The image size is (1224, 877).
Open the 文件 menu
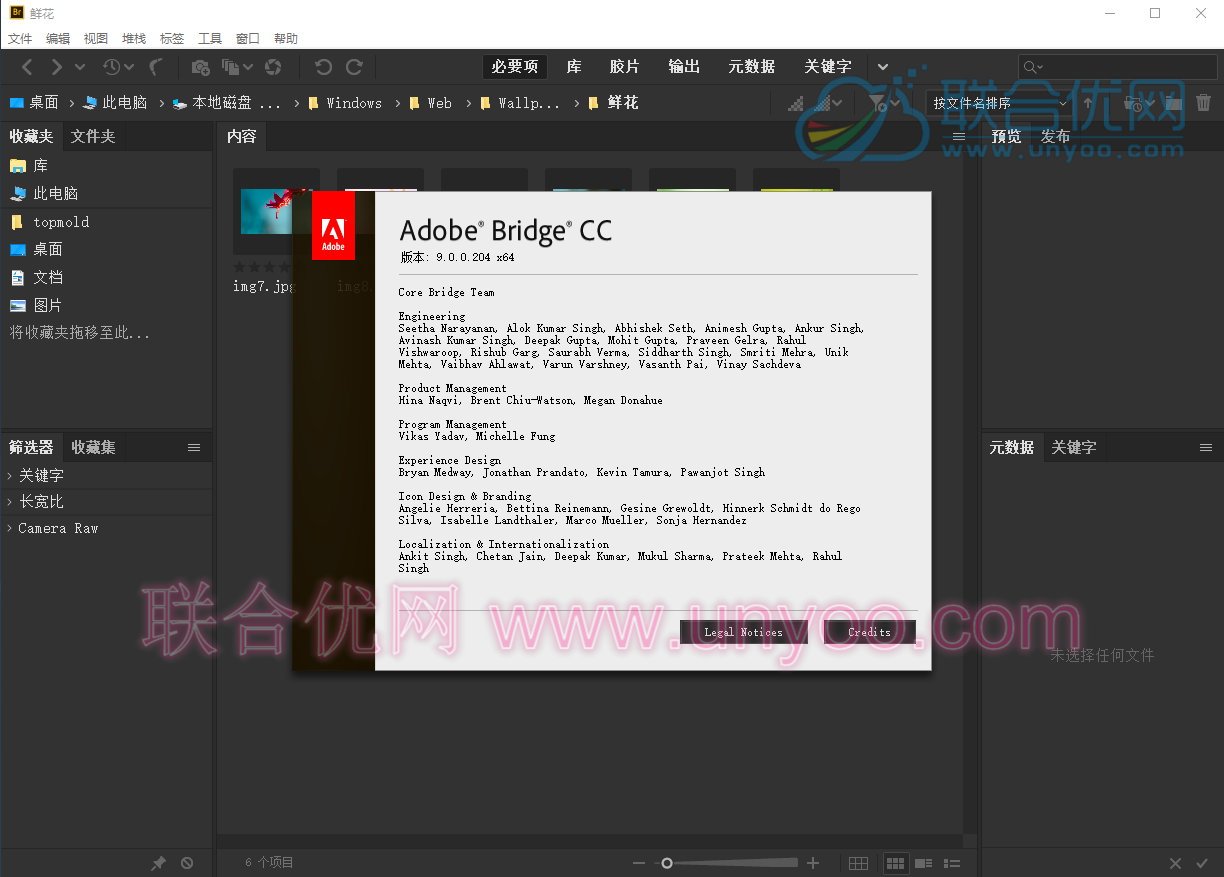point(20,38)
